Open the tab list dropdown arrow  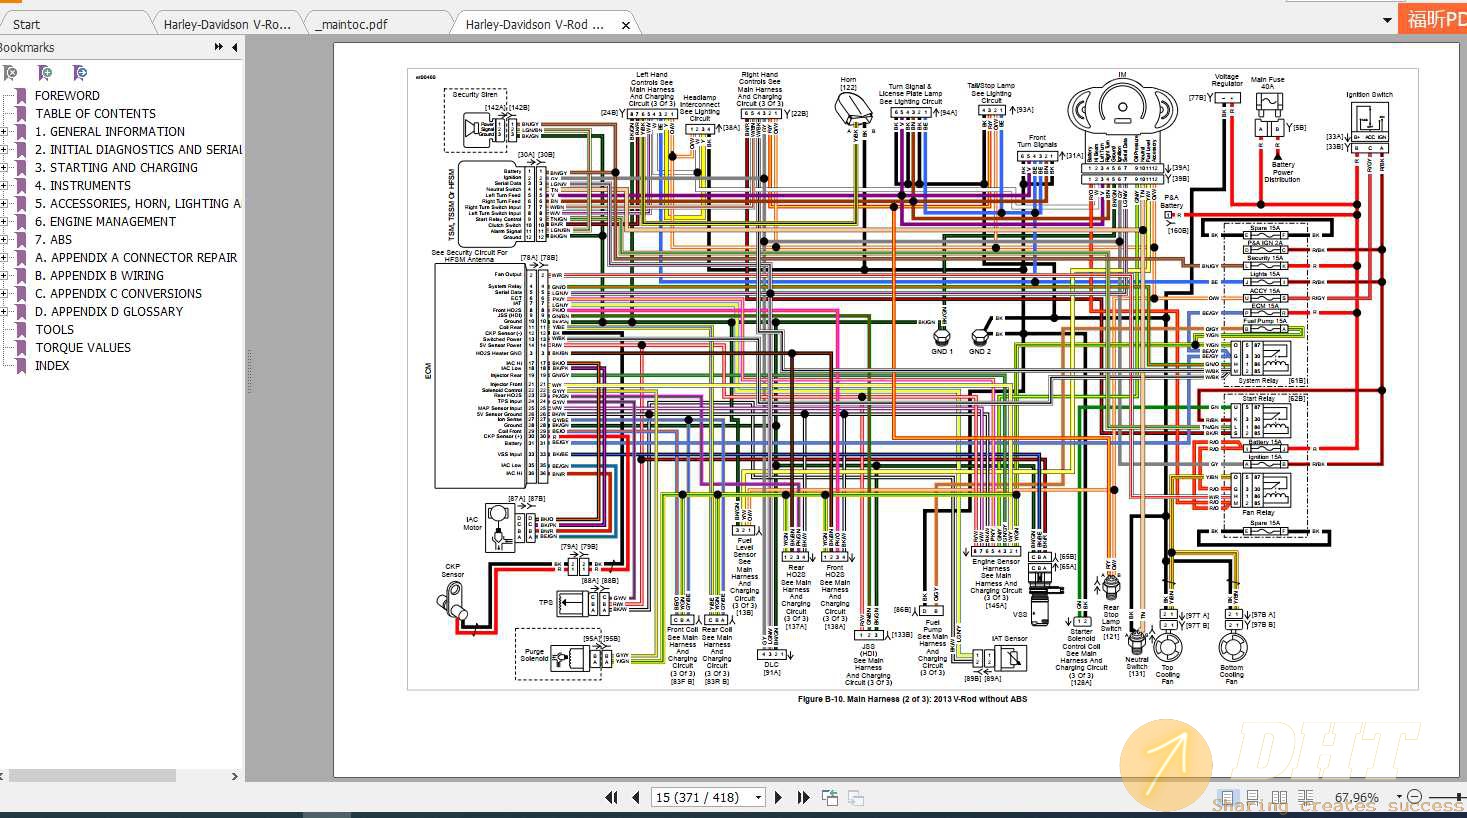click(1387, 20)
